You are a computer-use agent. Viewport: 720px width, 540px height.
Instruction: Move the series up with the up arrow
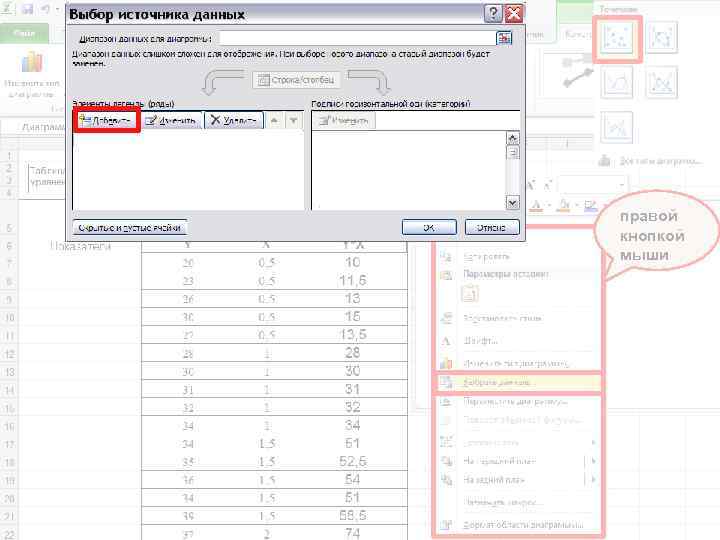click(274, 120)
